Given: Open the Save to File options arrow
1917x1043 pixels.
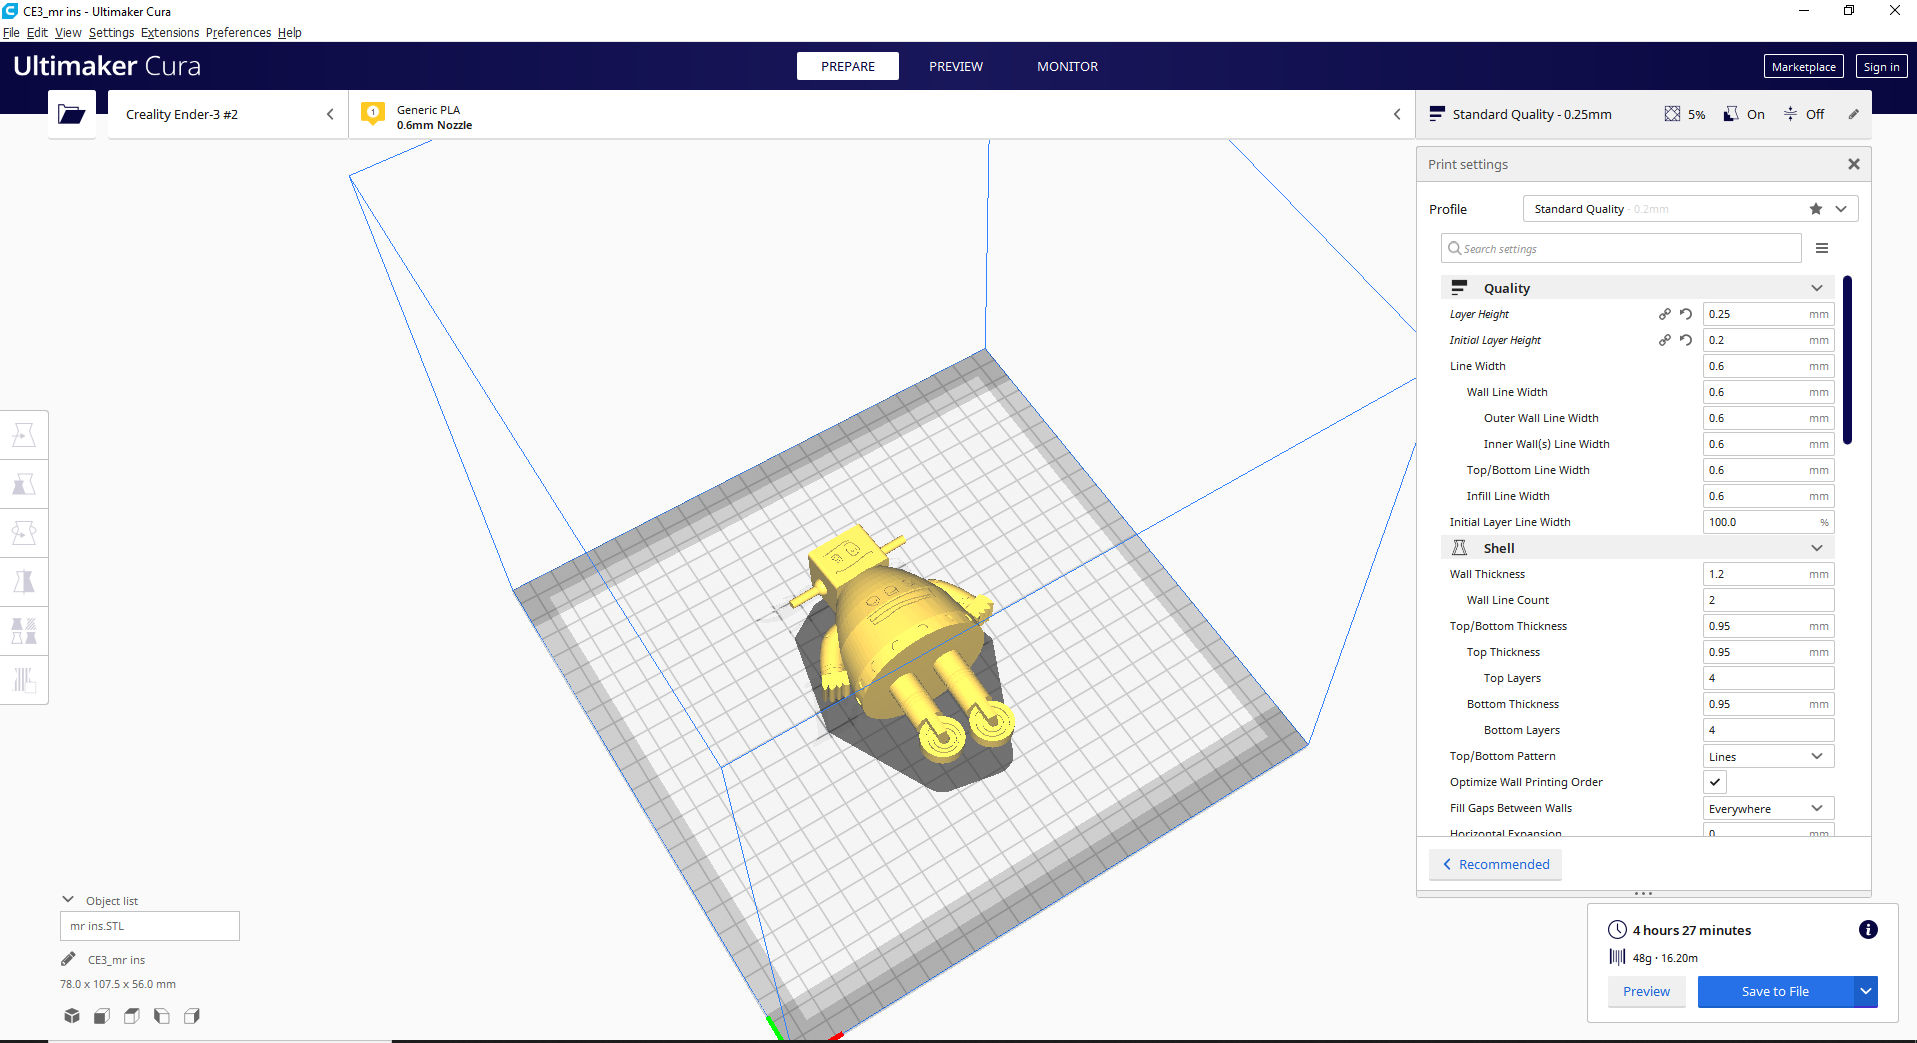Looking at the screenshot, I should 1866,991.
